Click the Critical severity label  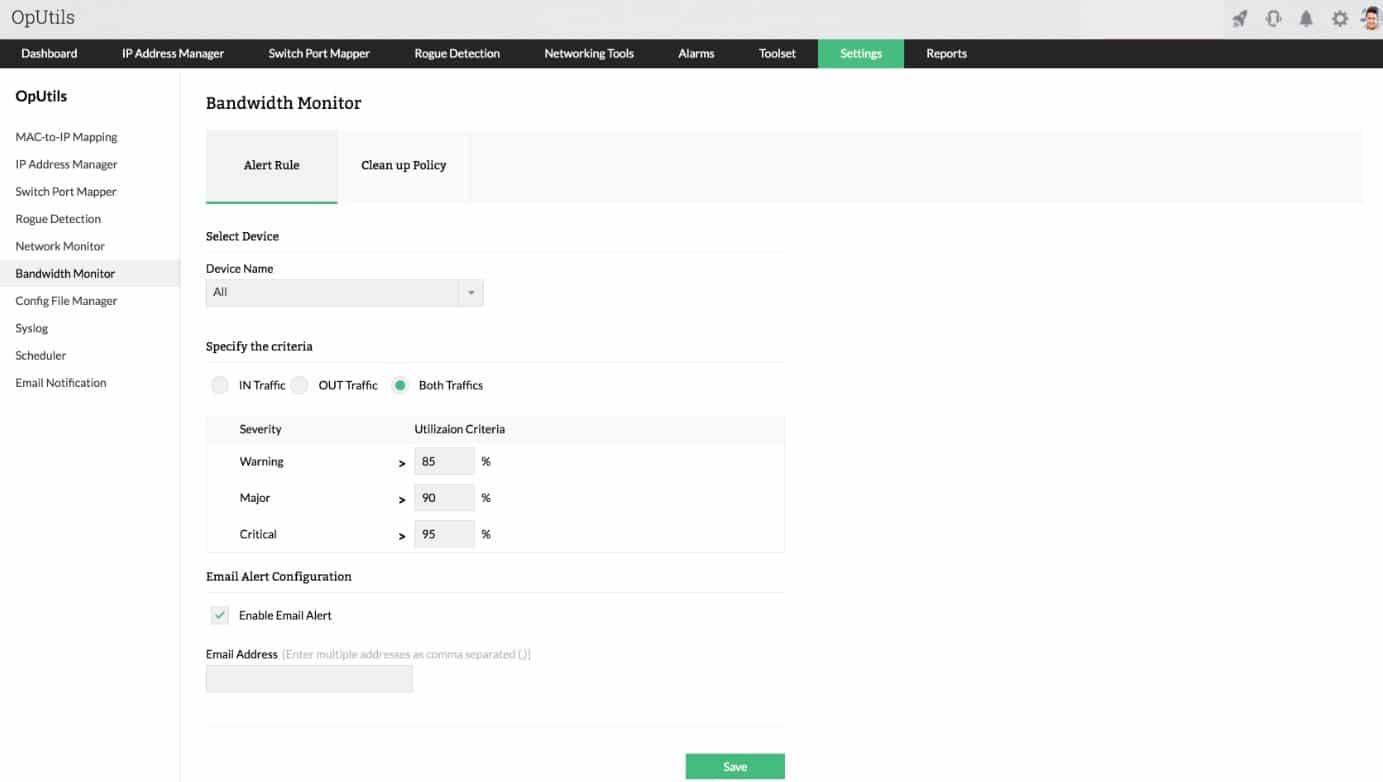258,535
